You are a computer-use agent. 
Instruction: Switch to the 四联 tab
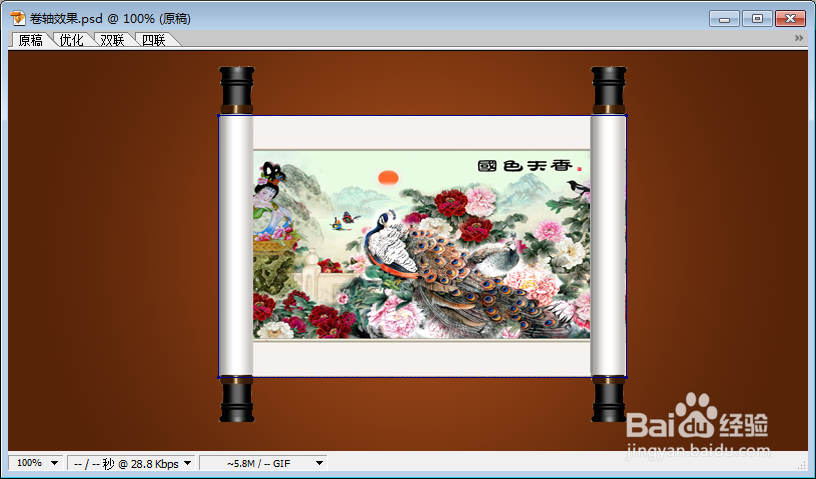[x=154, y=40]
